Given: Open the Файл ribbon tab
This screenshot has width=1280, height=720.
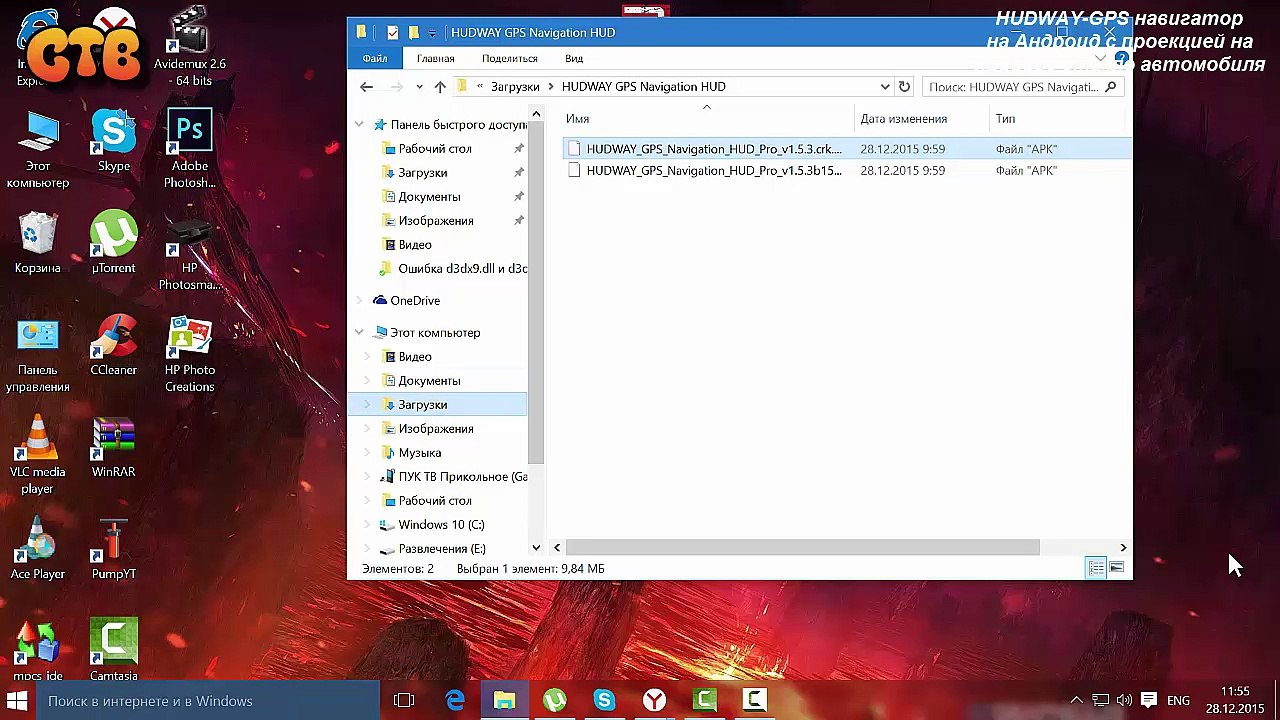Looking at the screenshot, I should (375, 59).
